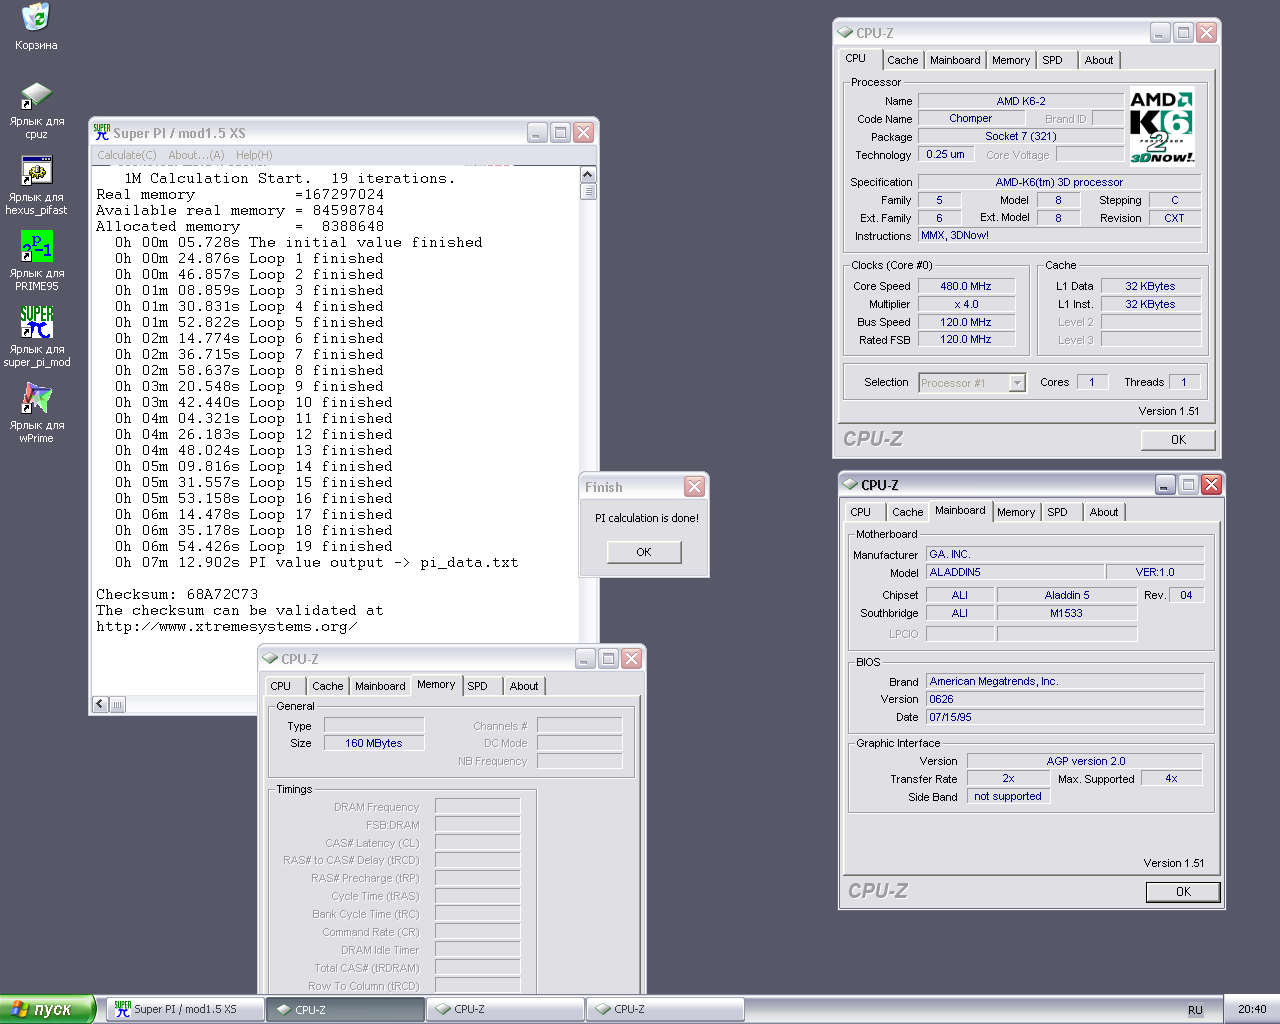Select Cache tab in Memory CPU-Z window

(327, 686)
